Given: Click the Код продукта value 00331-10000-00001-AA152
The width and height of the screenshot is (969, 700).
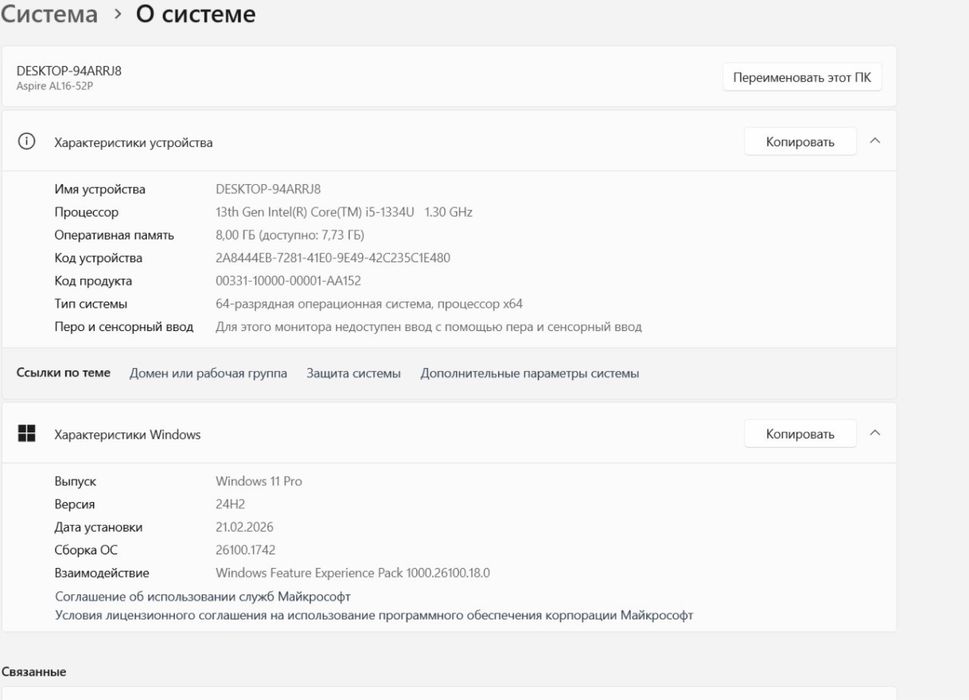Looking at the screenshot, I should coord(288,281).
